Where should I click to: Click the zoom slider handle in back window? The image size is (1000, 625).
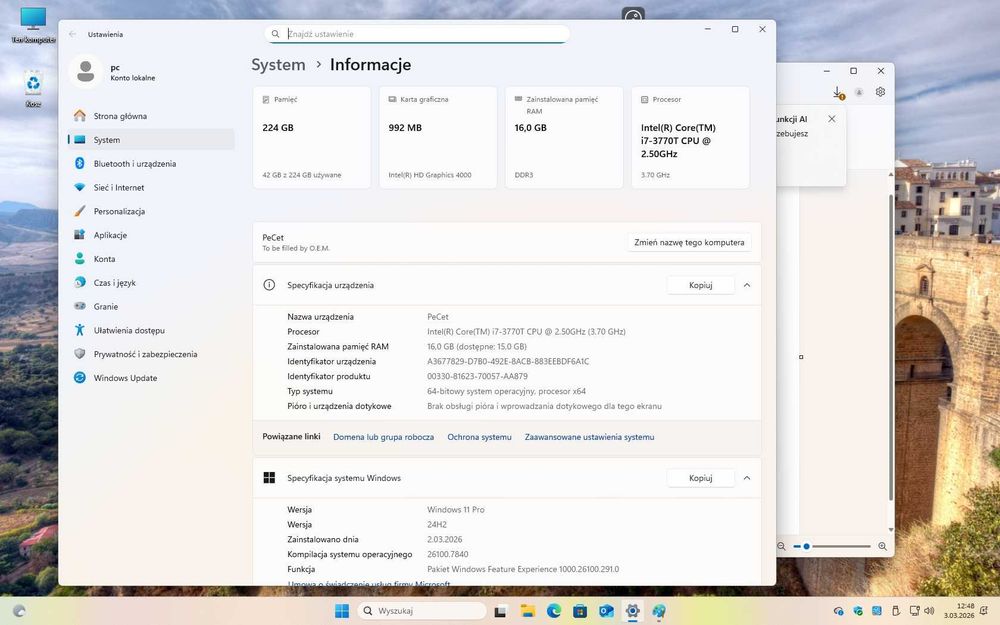pos(806,547)
